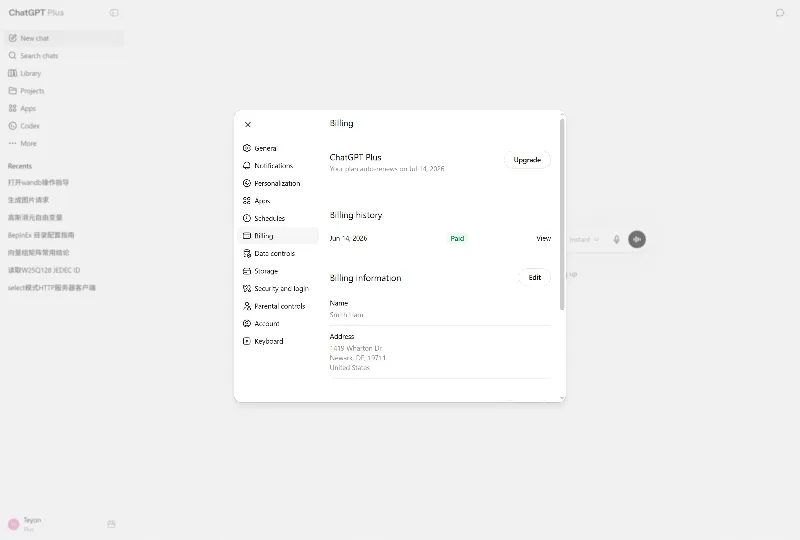Click the New chat pencil icon
800x540 pixels.
pos(13,38)
